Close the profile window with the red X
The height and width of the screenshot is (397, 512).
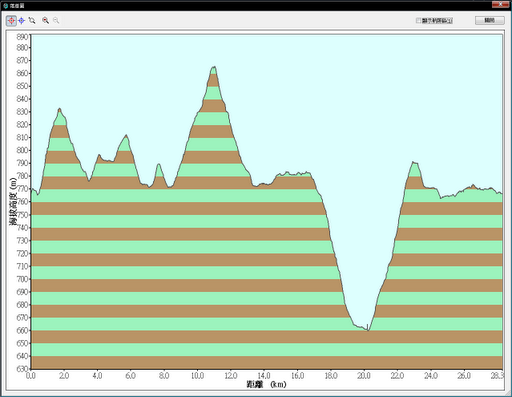tap(501, 4)
